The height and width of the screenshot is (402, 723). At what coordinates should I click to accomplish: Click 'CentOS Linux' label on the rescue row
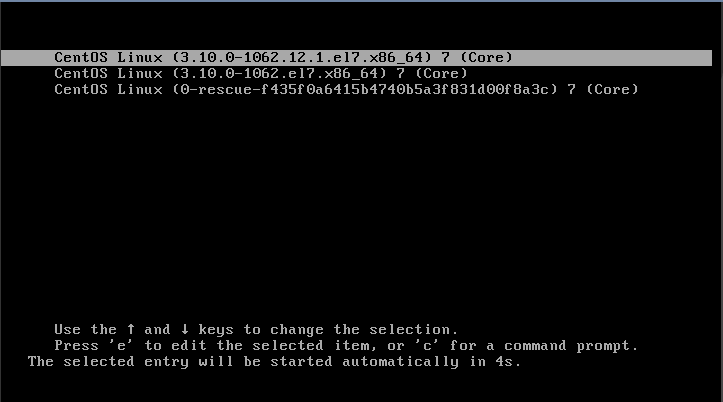coord(108,89)
